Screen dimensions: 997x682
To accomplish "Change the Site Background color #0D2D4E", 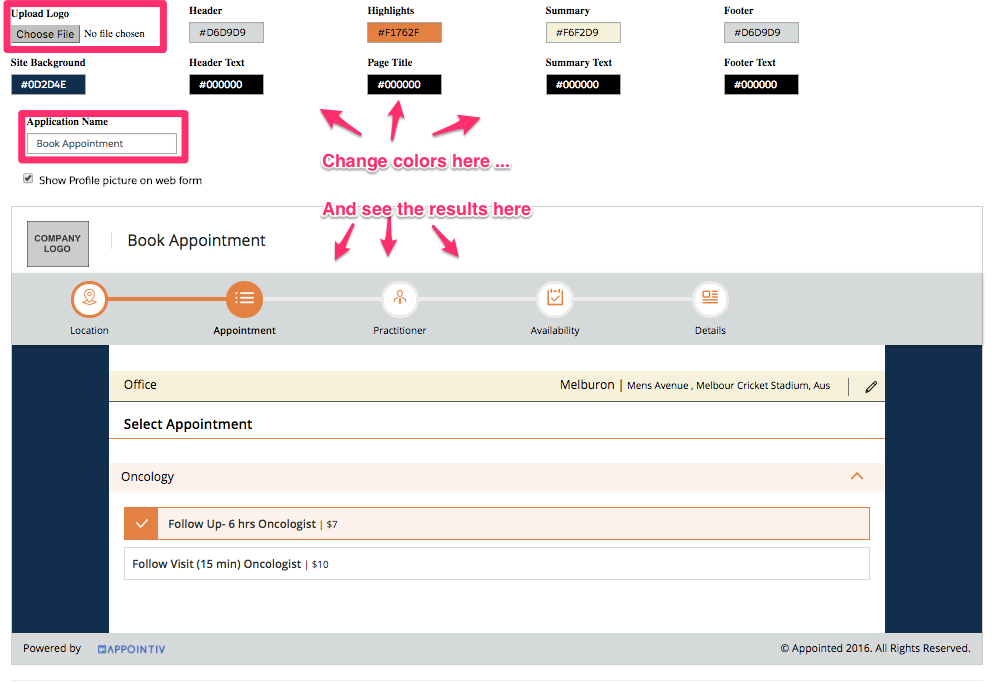I will click(48, 85).
